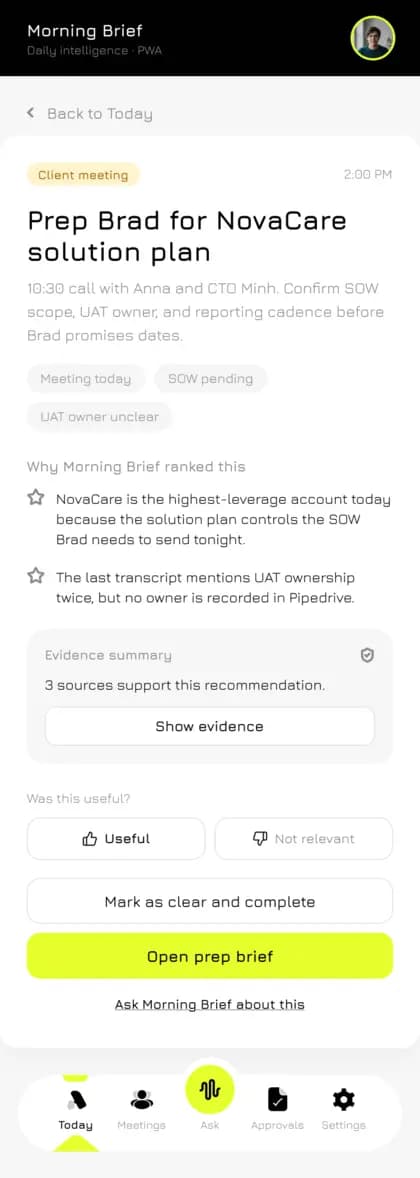
Task: Open the user profile avatar
Action: (373, 38)
